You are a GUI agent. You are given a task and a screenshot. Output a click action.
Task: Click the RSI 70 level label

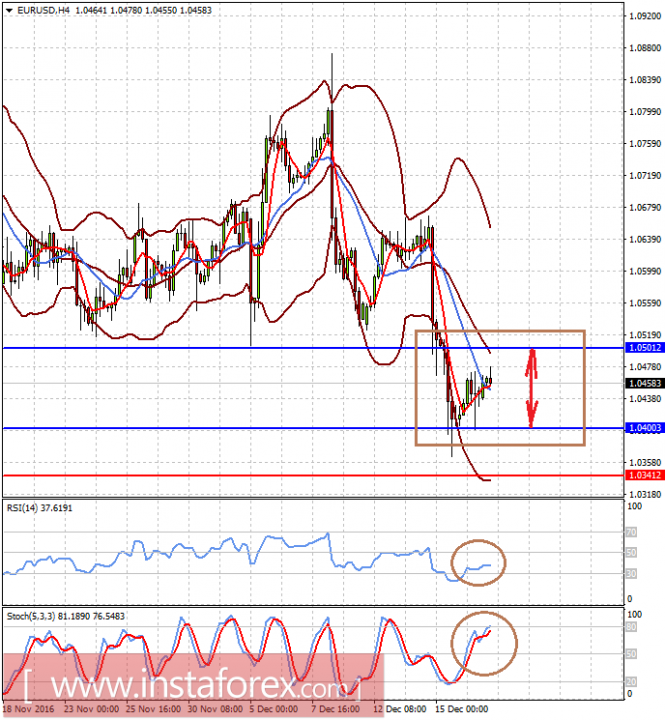click(x=631, y=532)
